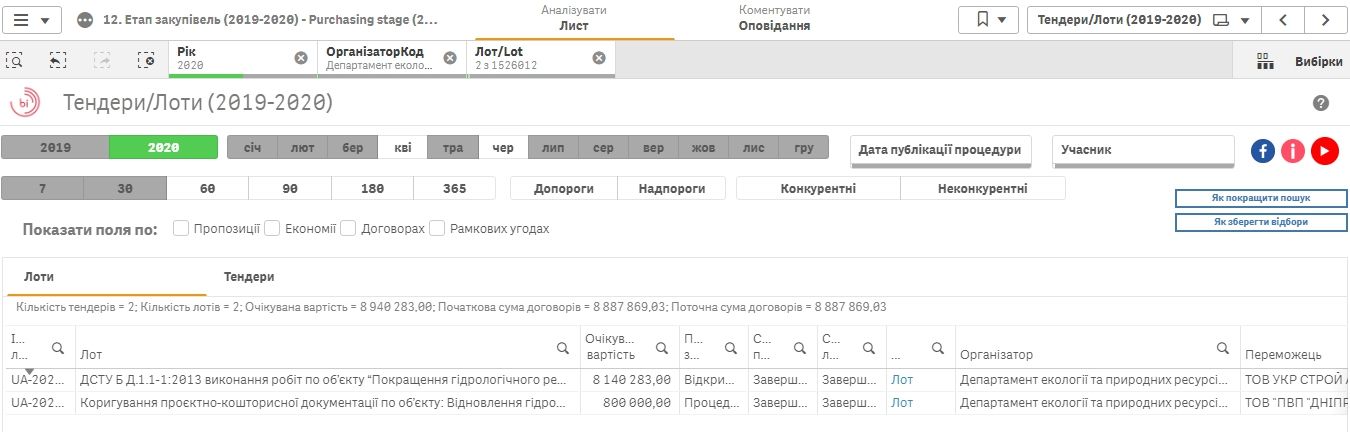Screen dimensions: 1350x432
Task: Open the Учасник filter field
Action: pyautogui.click(x=1143, y=150)
